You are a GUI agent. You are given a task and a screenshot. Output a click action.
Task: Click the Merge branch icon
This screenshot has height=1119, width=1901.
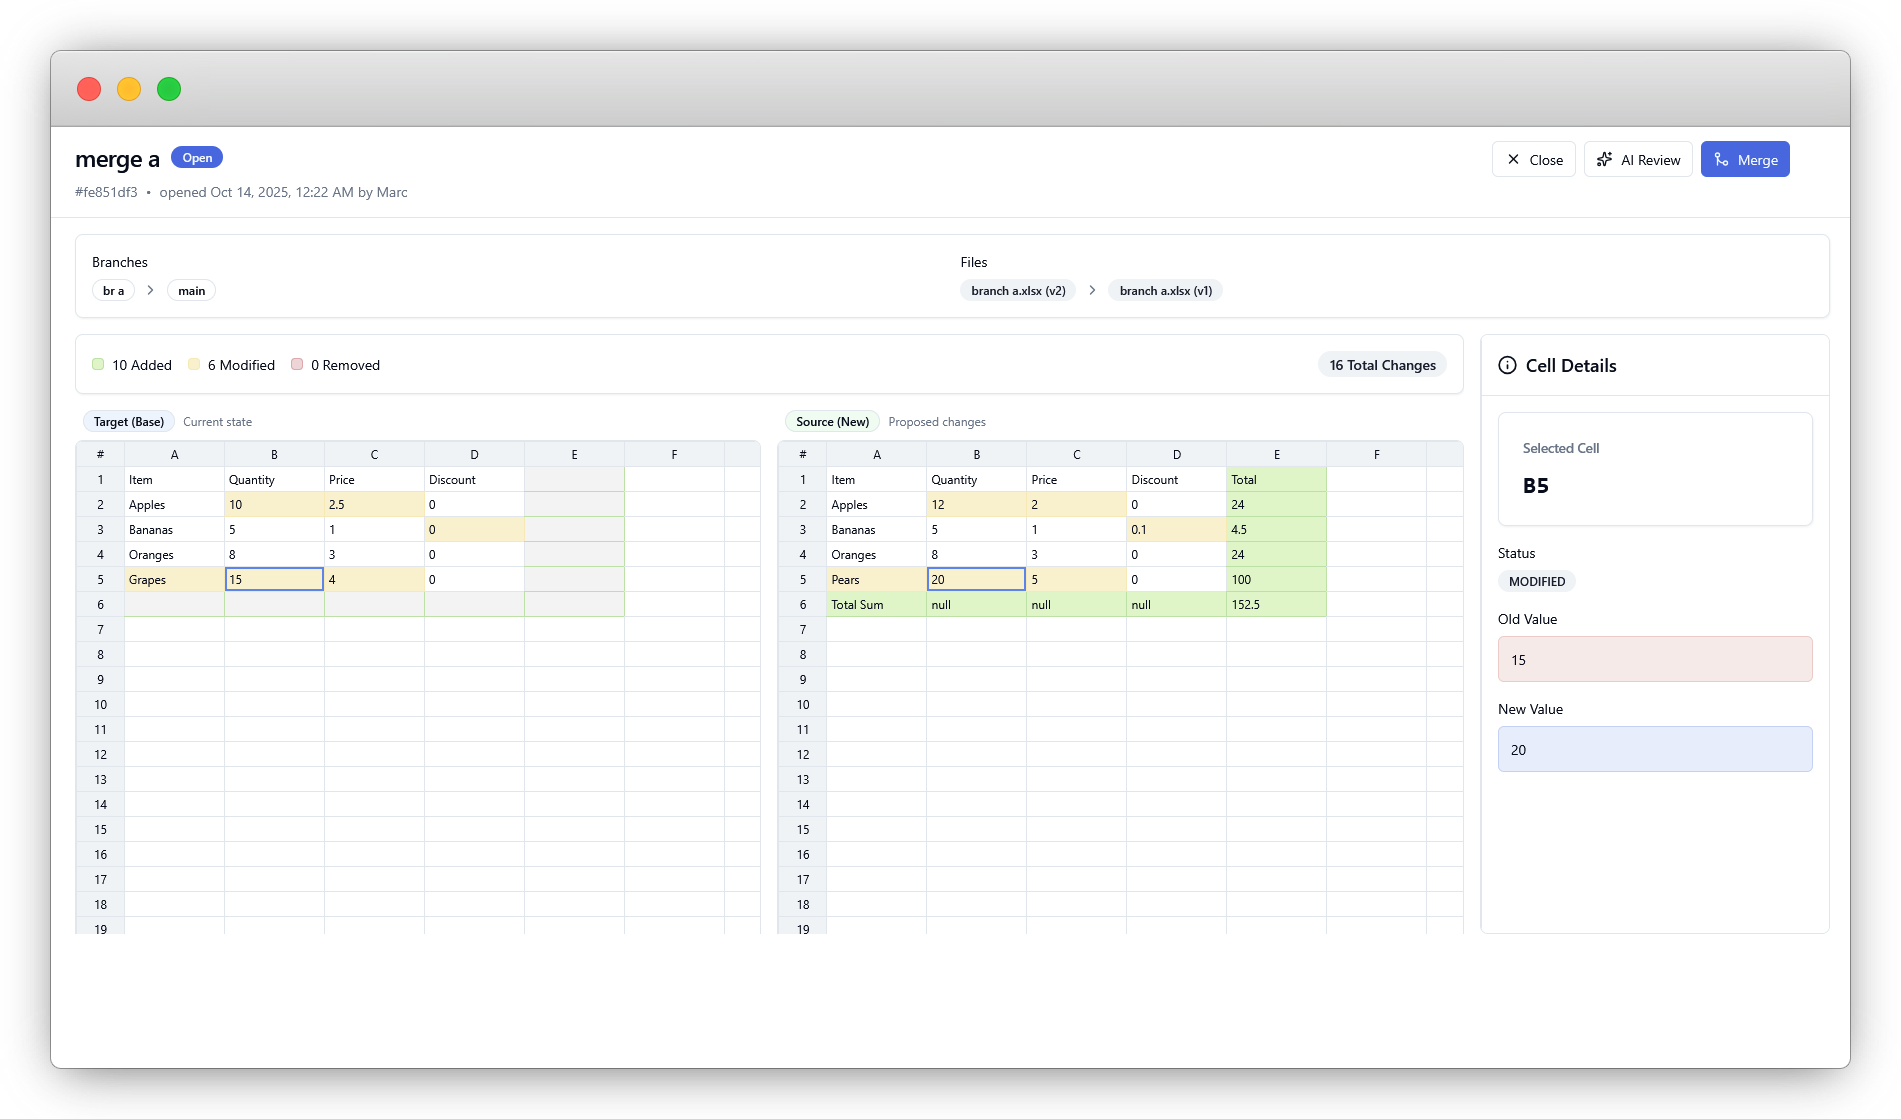tap(1720, 159)
